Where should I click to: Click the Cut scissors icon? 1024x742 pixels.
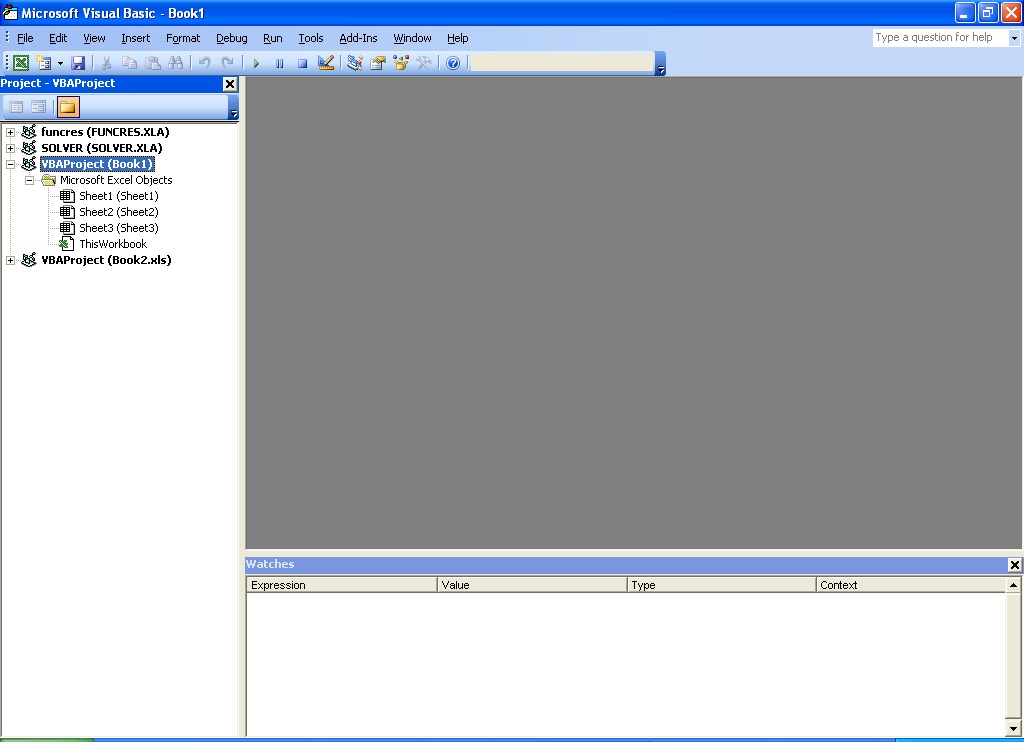coord(106,63)
